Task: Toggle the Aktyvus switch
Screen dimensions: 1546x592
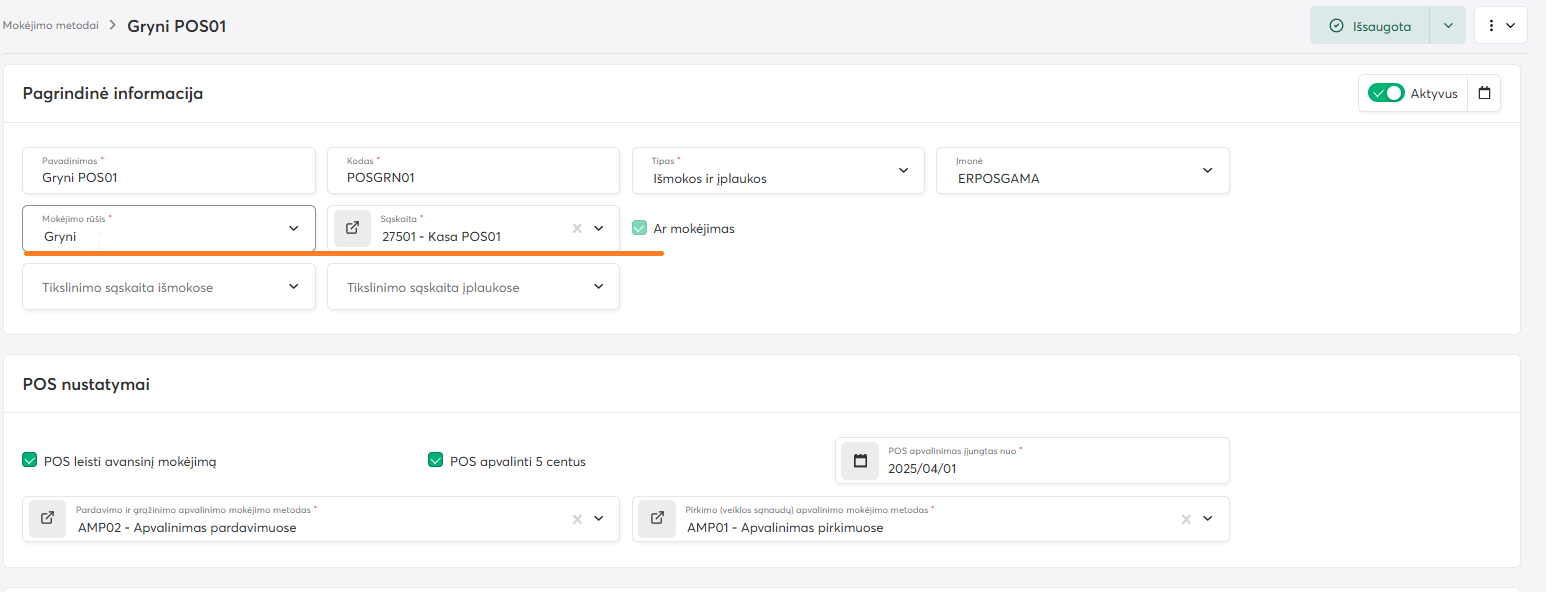Action: (x=1386, y=93)
